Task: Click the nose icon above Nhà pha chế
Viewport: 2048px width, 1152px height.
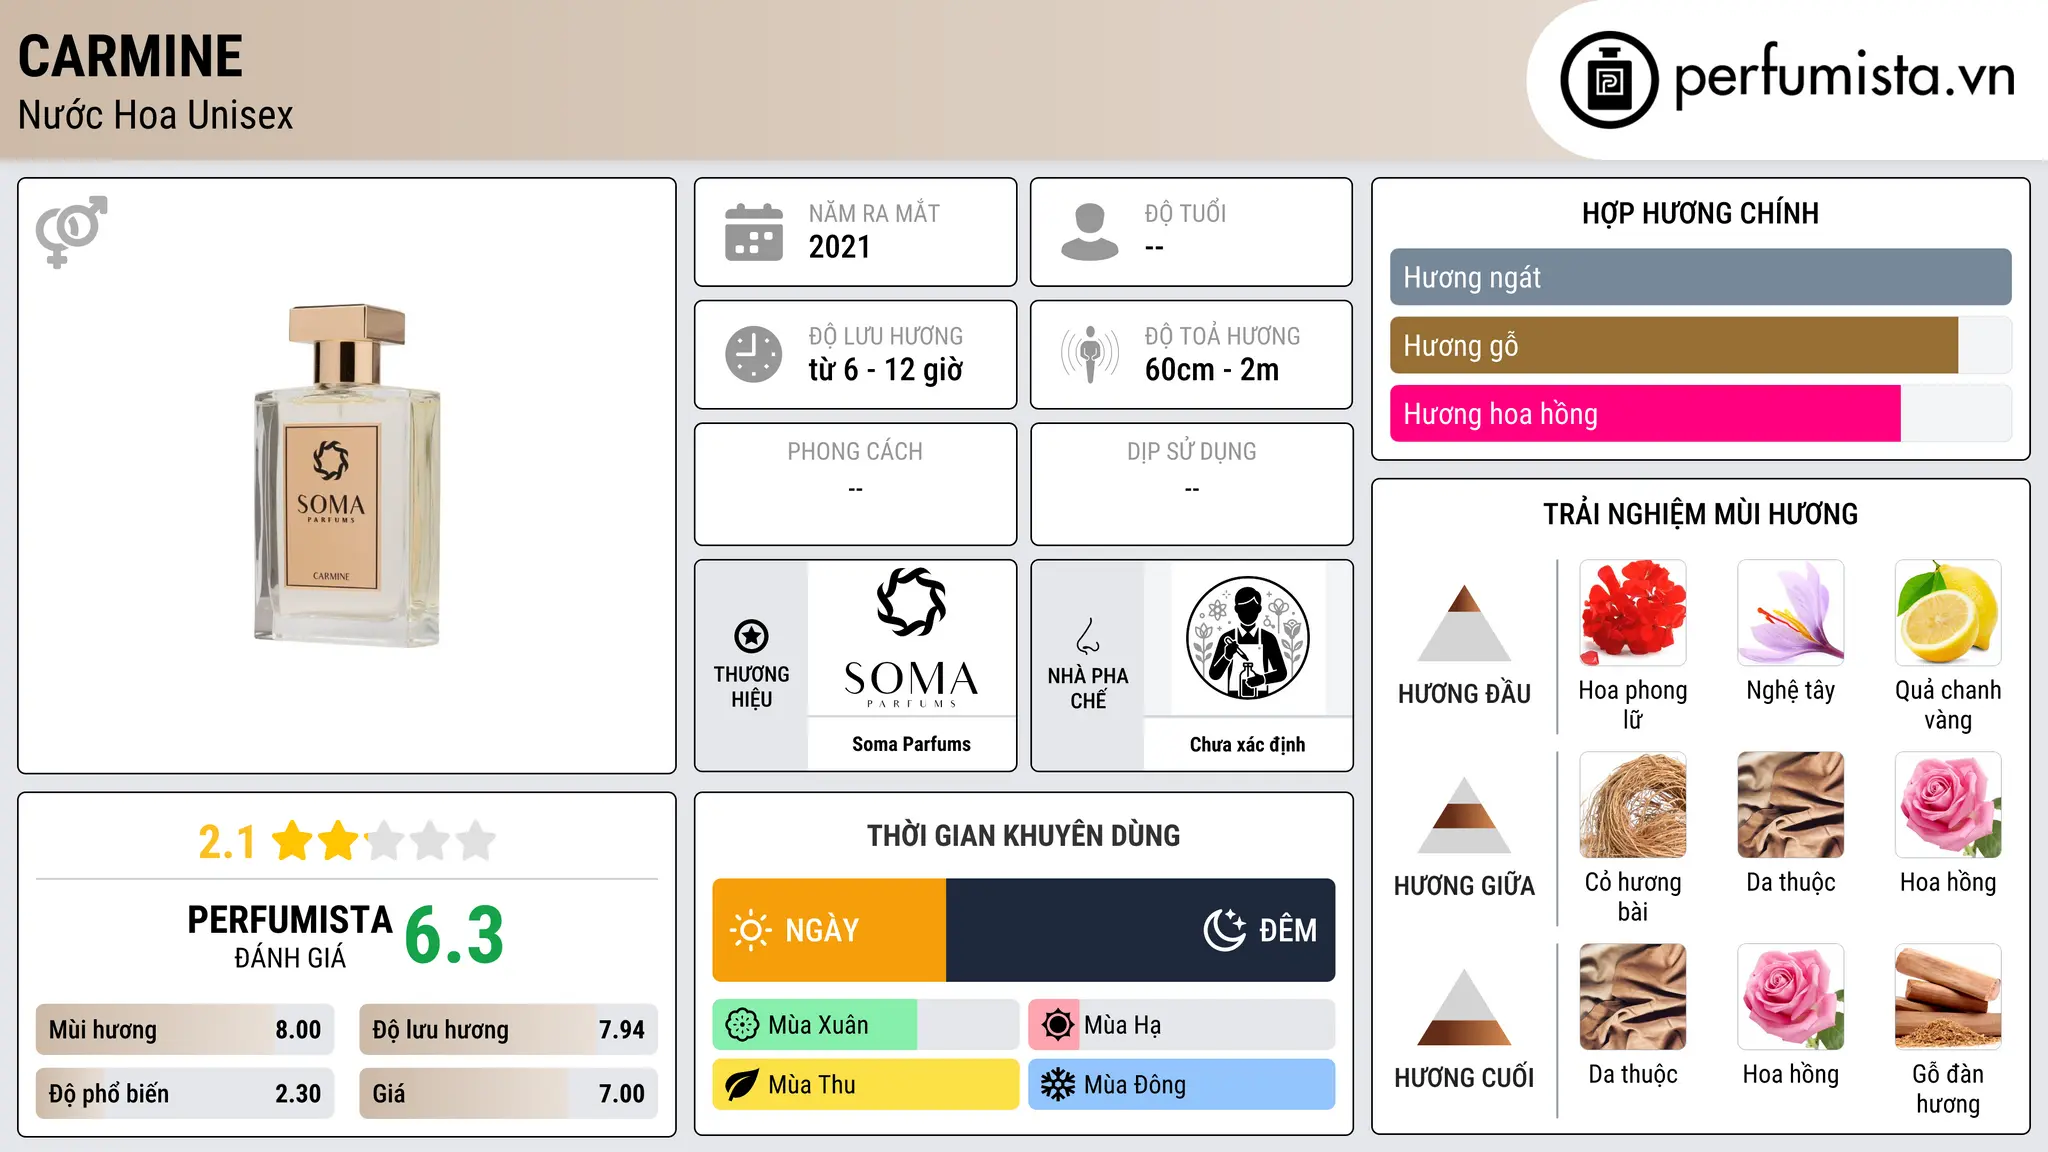Action: [x=1088, y=636]
